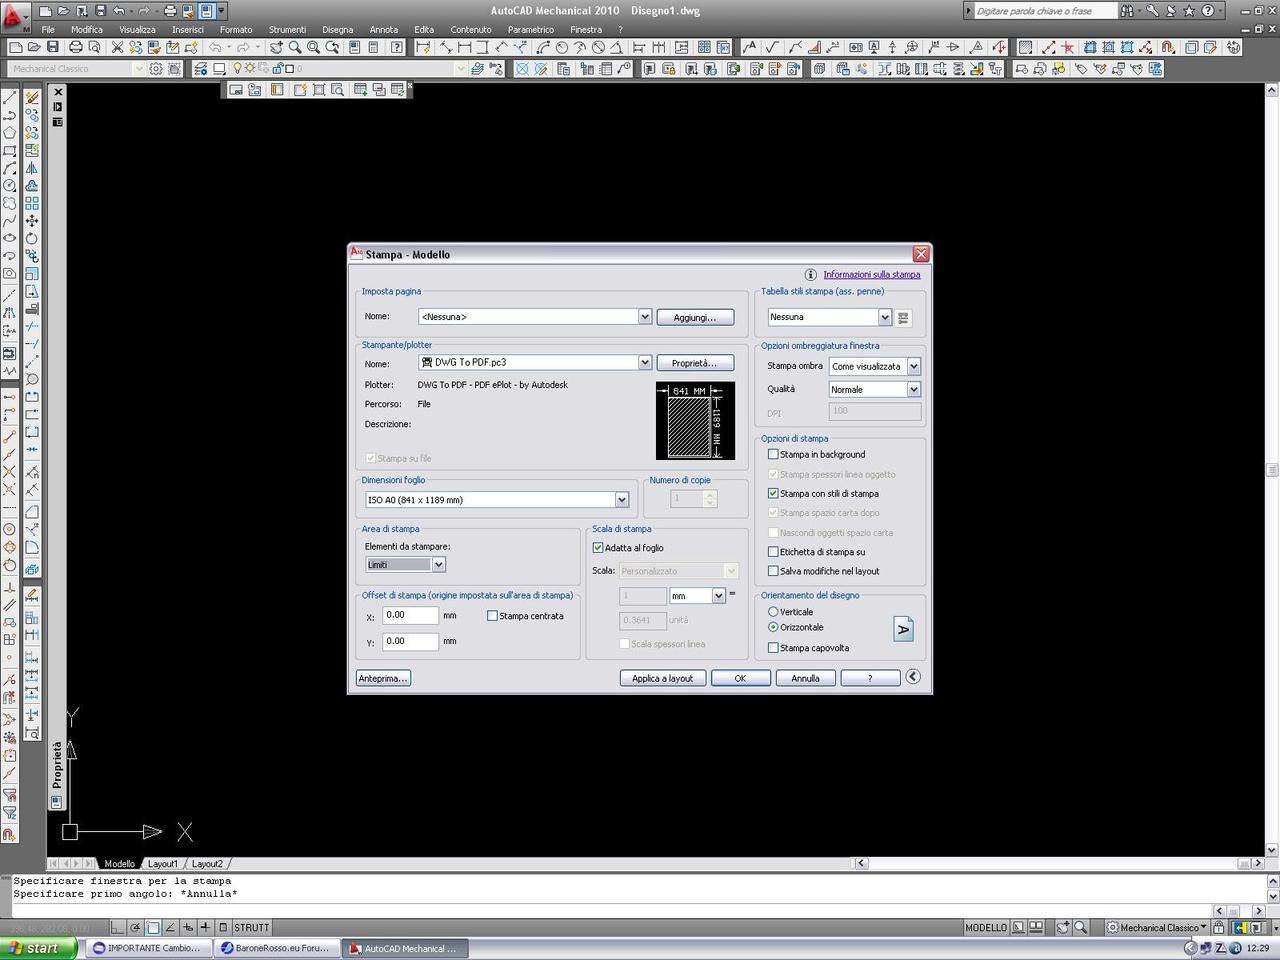Image resolution: width=1280 pixels, height=960 pixels.
Task: Select the Verticale orientation radio button
Action: pos(773,612)
